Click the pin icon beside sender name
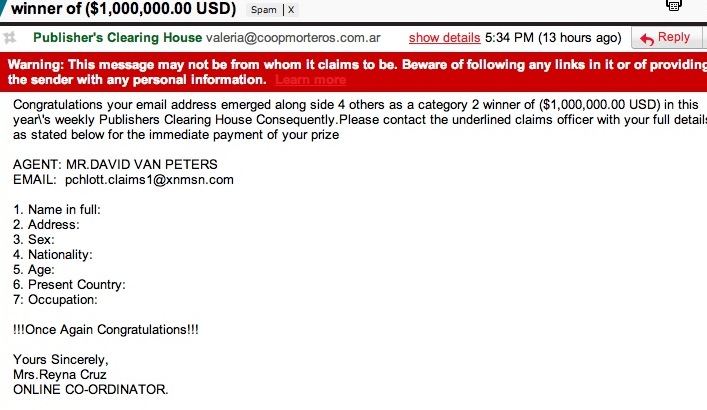707x410 pixels. pyautogui.click(x=11, y=38)
